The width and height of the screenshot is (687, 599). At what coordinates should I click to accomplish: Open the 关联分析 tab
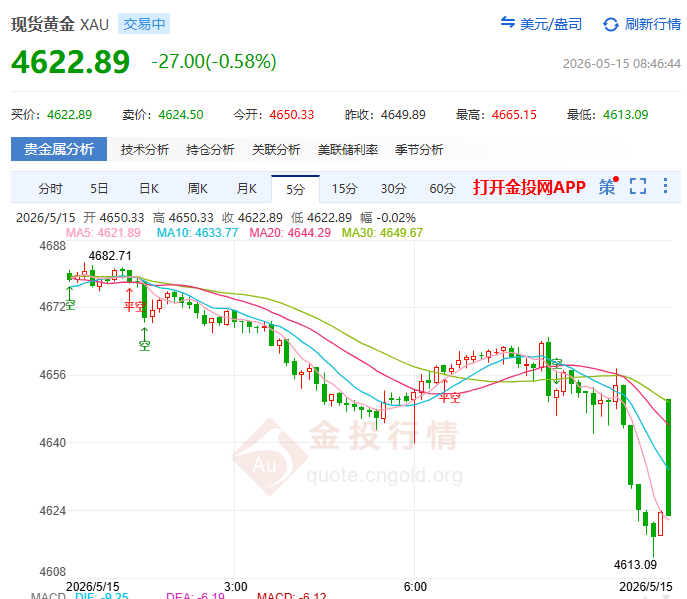[276, 150]
